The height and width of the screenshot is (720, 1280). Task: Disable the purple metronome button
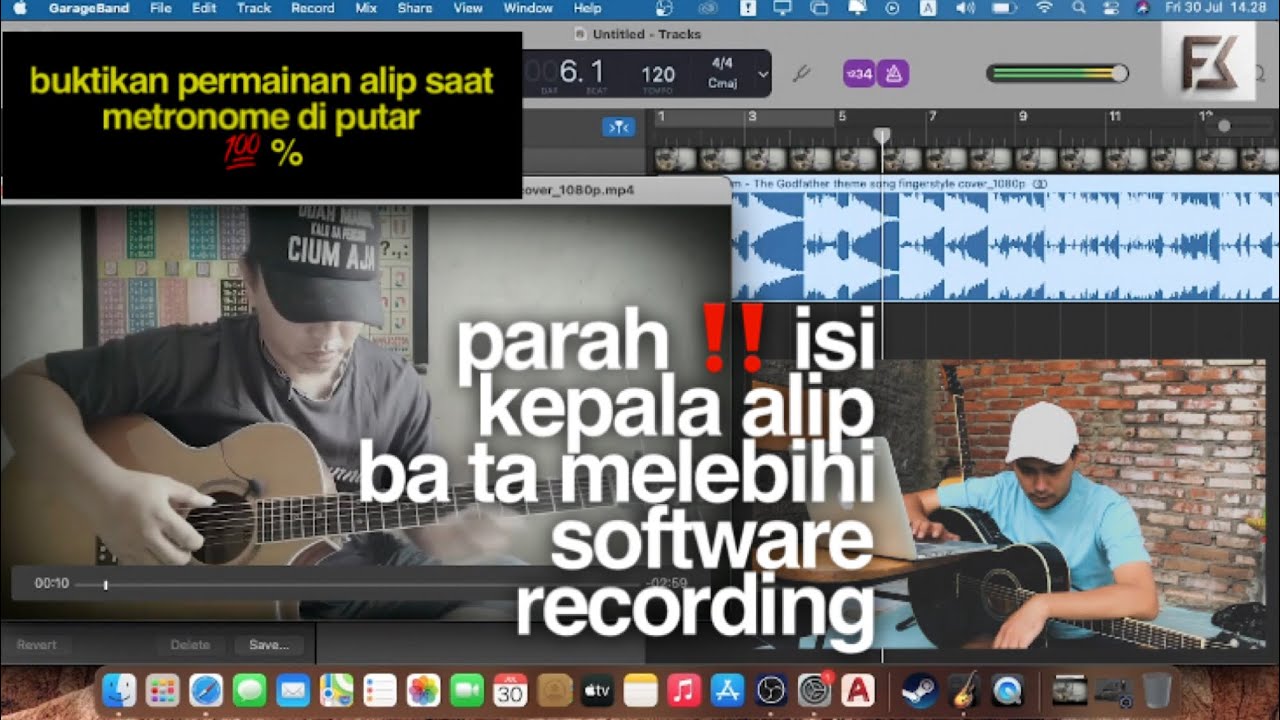click(892, 73)
